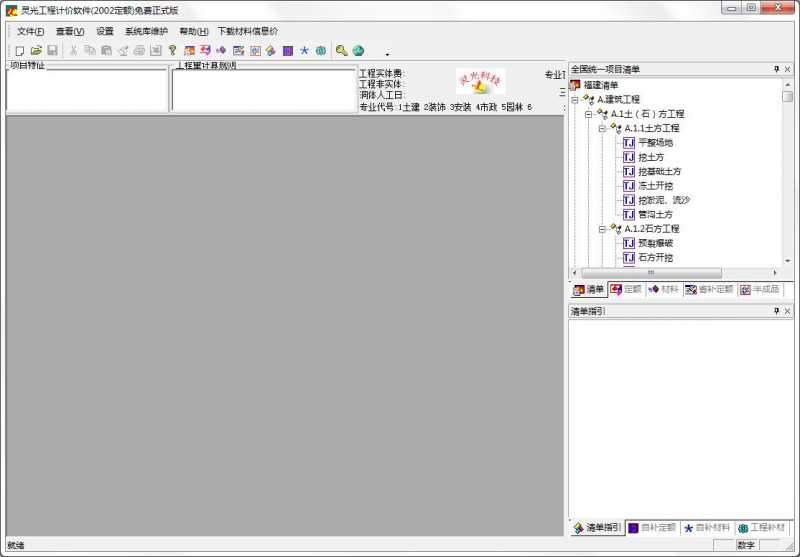Click the purple square toolbar icon
800x557 pixels.
click(x=287, y=50)
